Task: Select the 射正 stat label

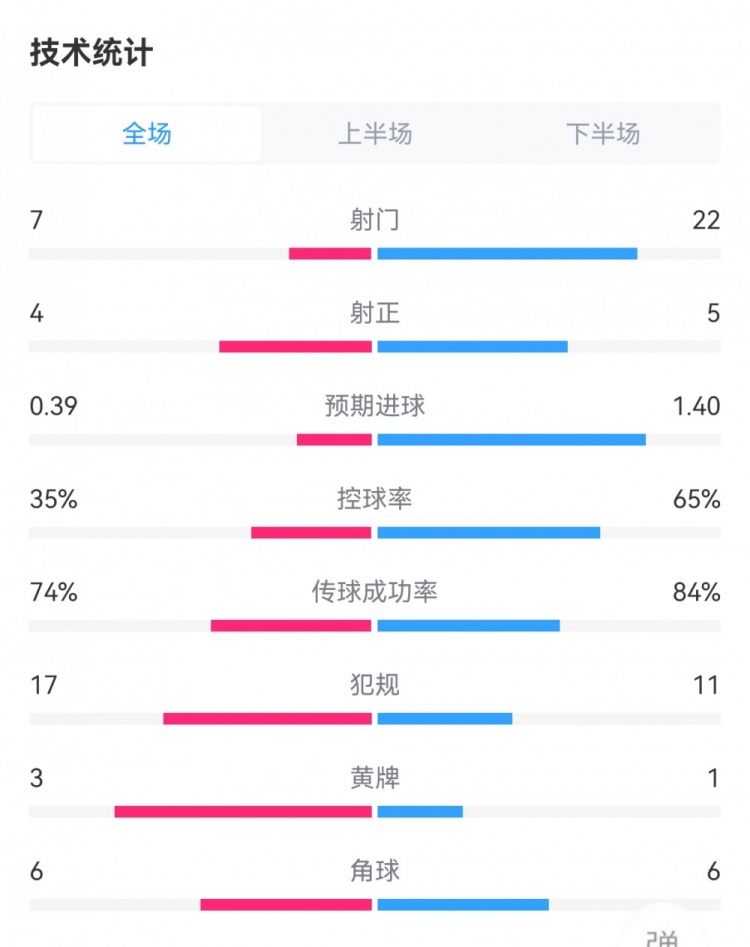Action: pos(375,313)
